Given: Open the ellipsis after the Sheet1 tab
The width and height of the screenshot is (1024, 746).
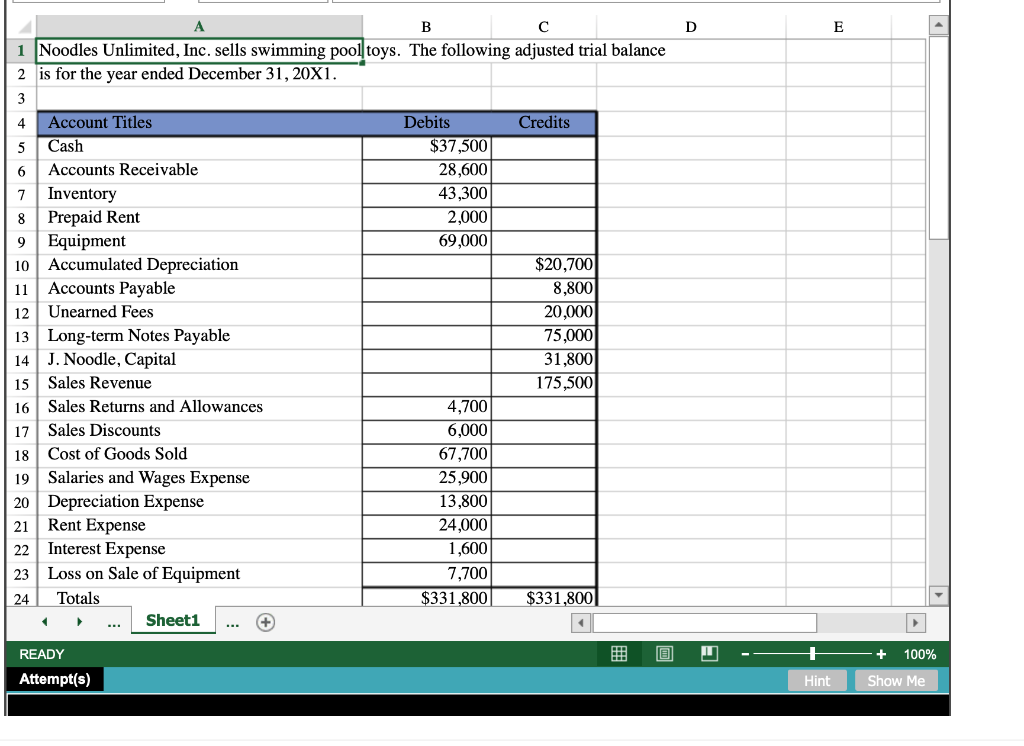Looking at the screenshot, I should (x=232, y=621).
